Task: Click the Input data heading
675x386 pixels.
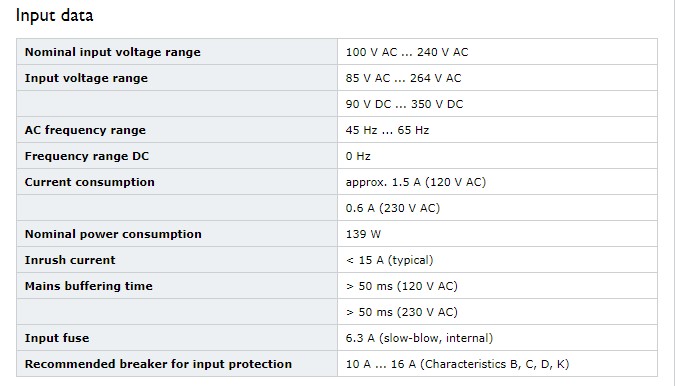Action: tap(54, 15)
